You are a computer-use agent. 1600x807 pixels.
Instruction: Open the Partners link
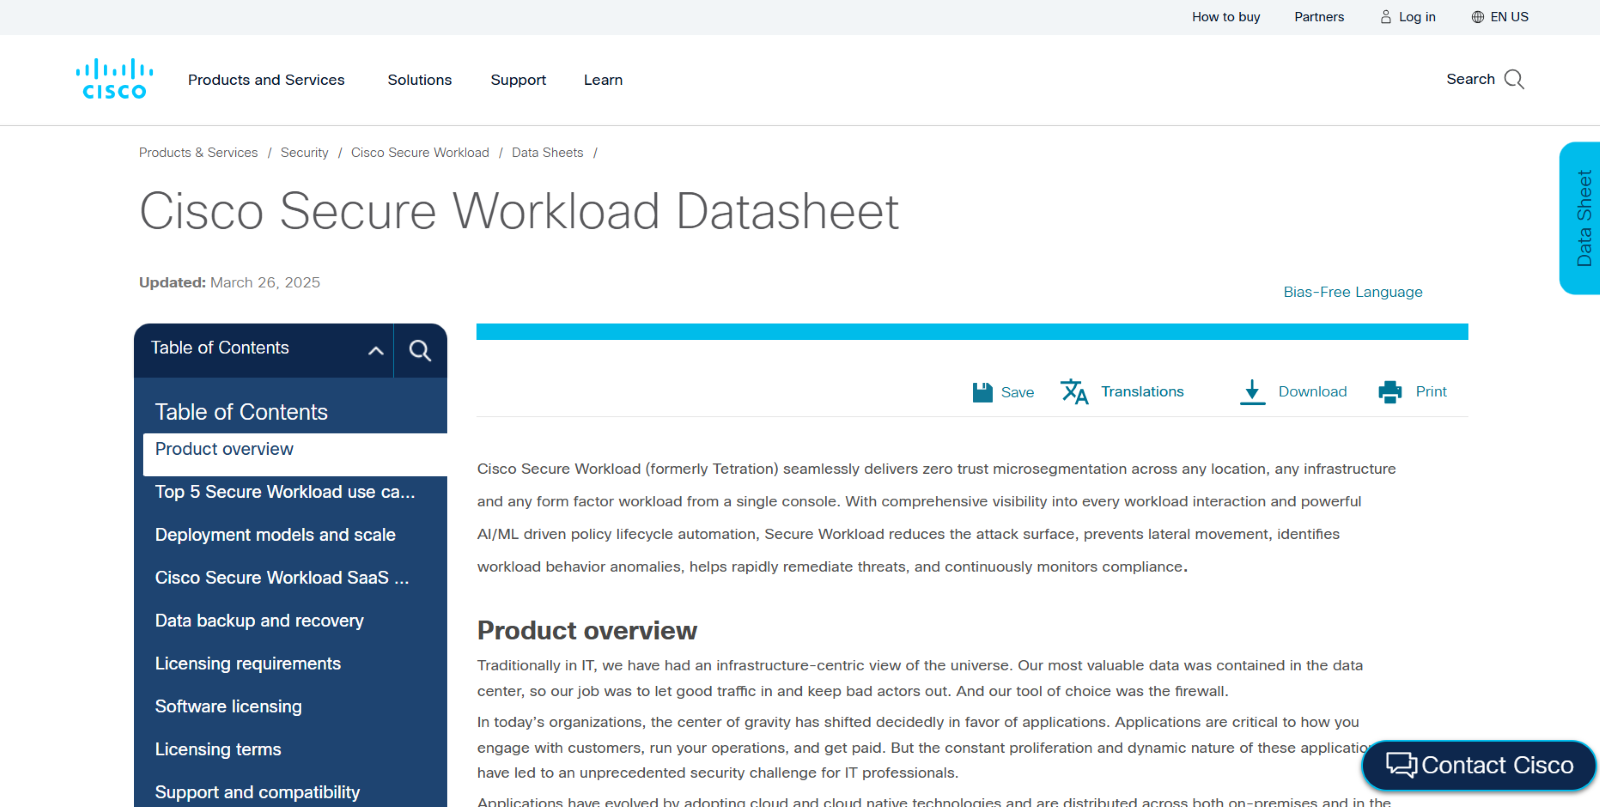(1319, 17)
